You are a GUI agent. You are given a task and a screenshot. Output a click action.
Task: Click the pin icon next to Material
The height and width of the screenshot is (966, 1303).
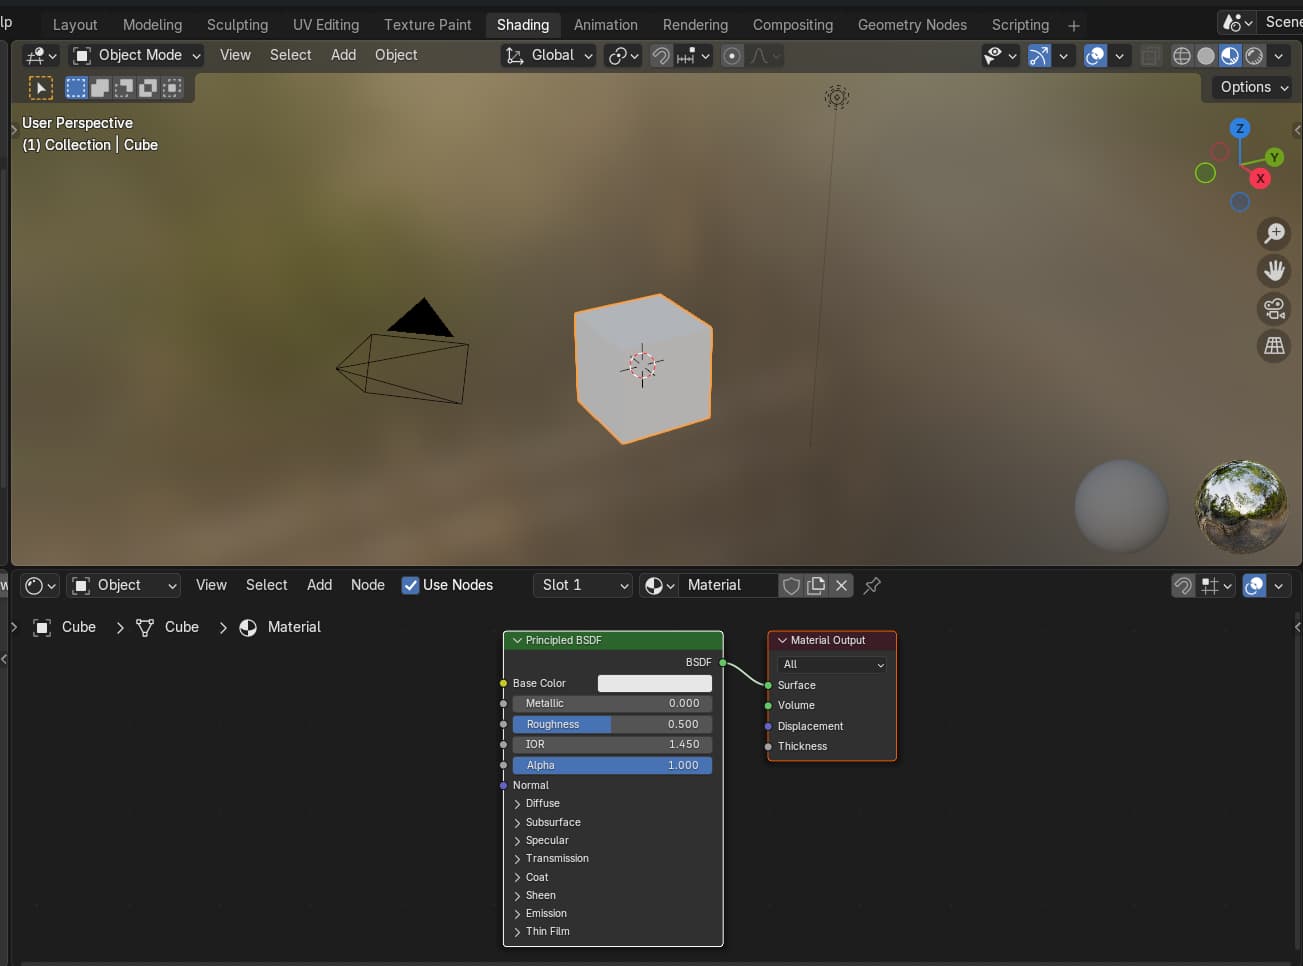coord(872,586)
